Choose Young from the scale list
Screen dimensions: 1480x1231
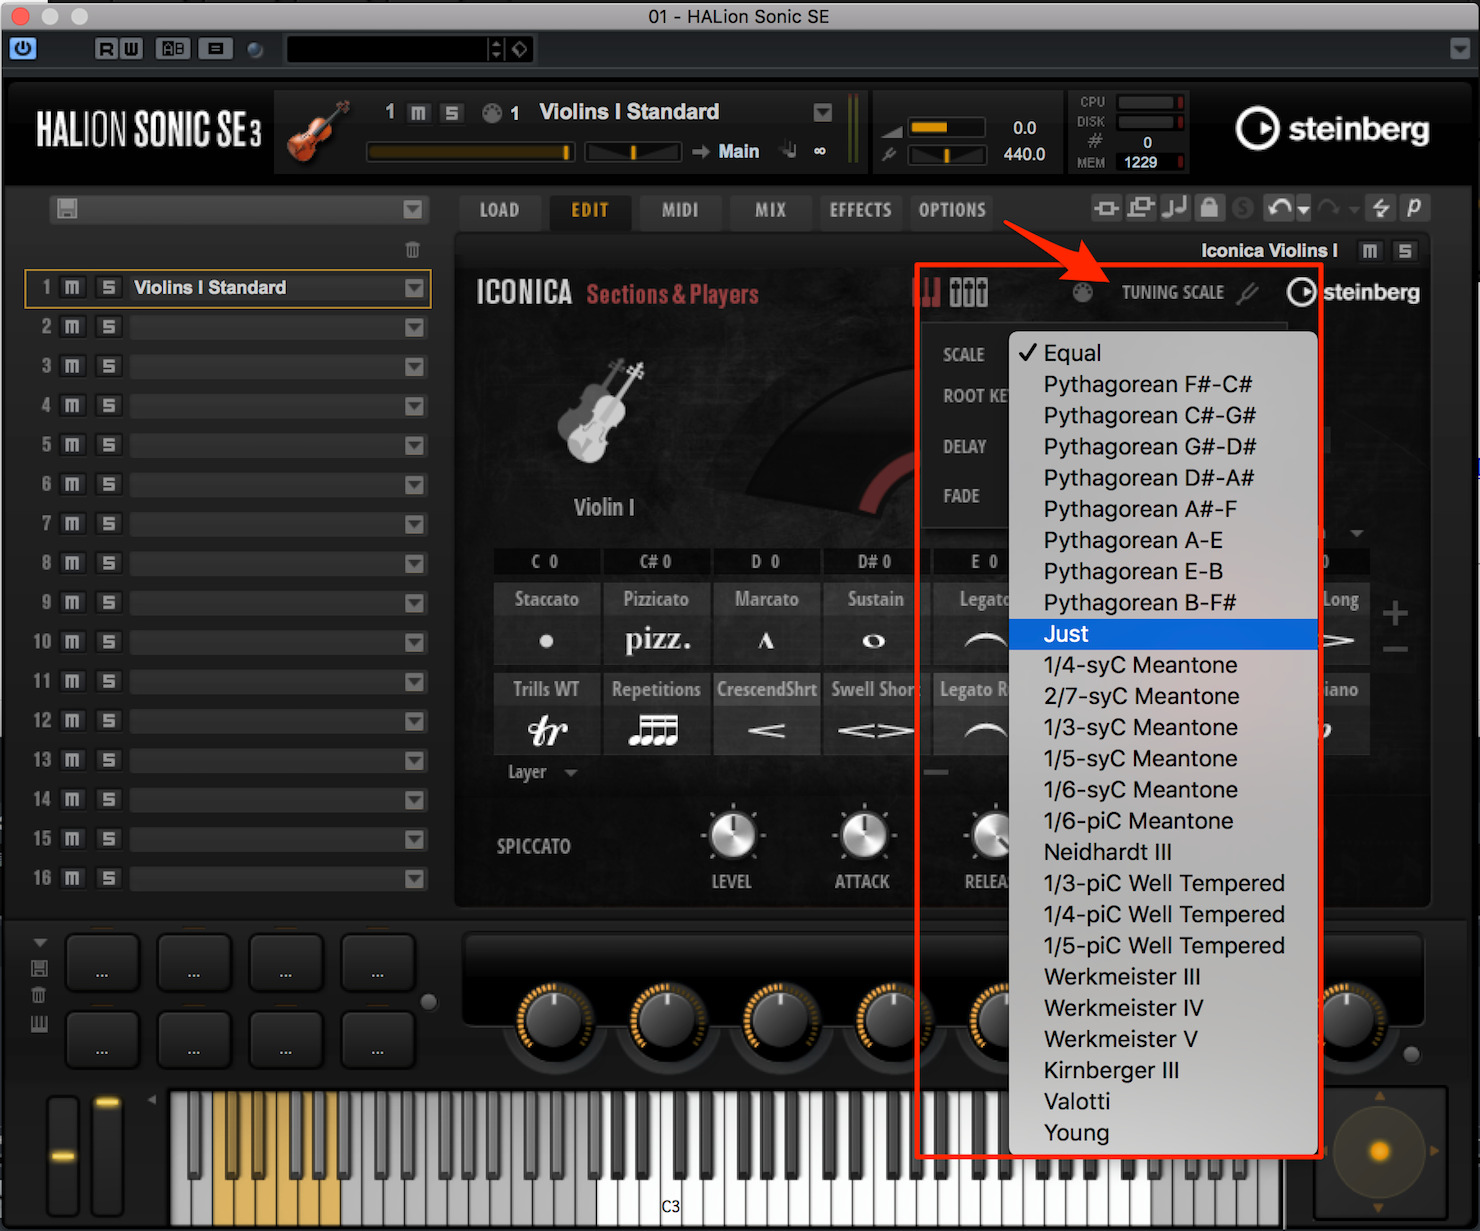click(1163, 1133)
